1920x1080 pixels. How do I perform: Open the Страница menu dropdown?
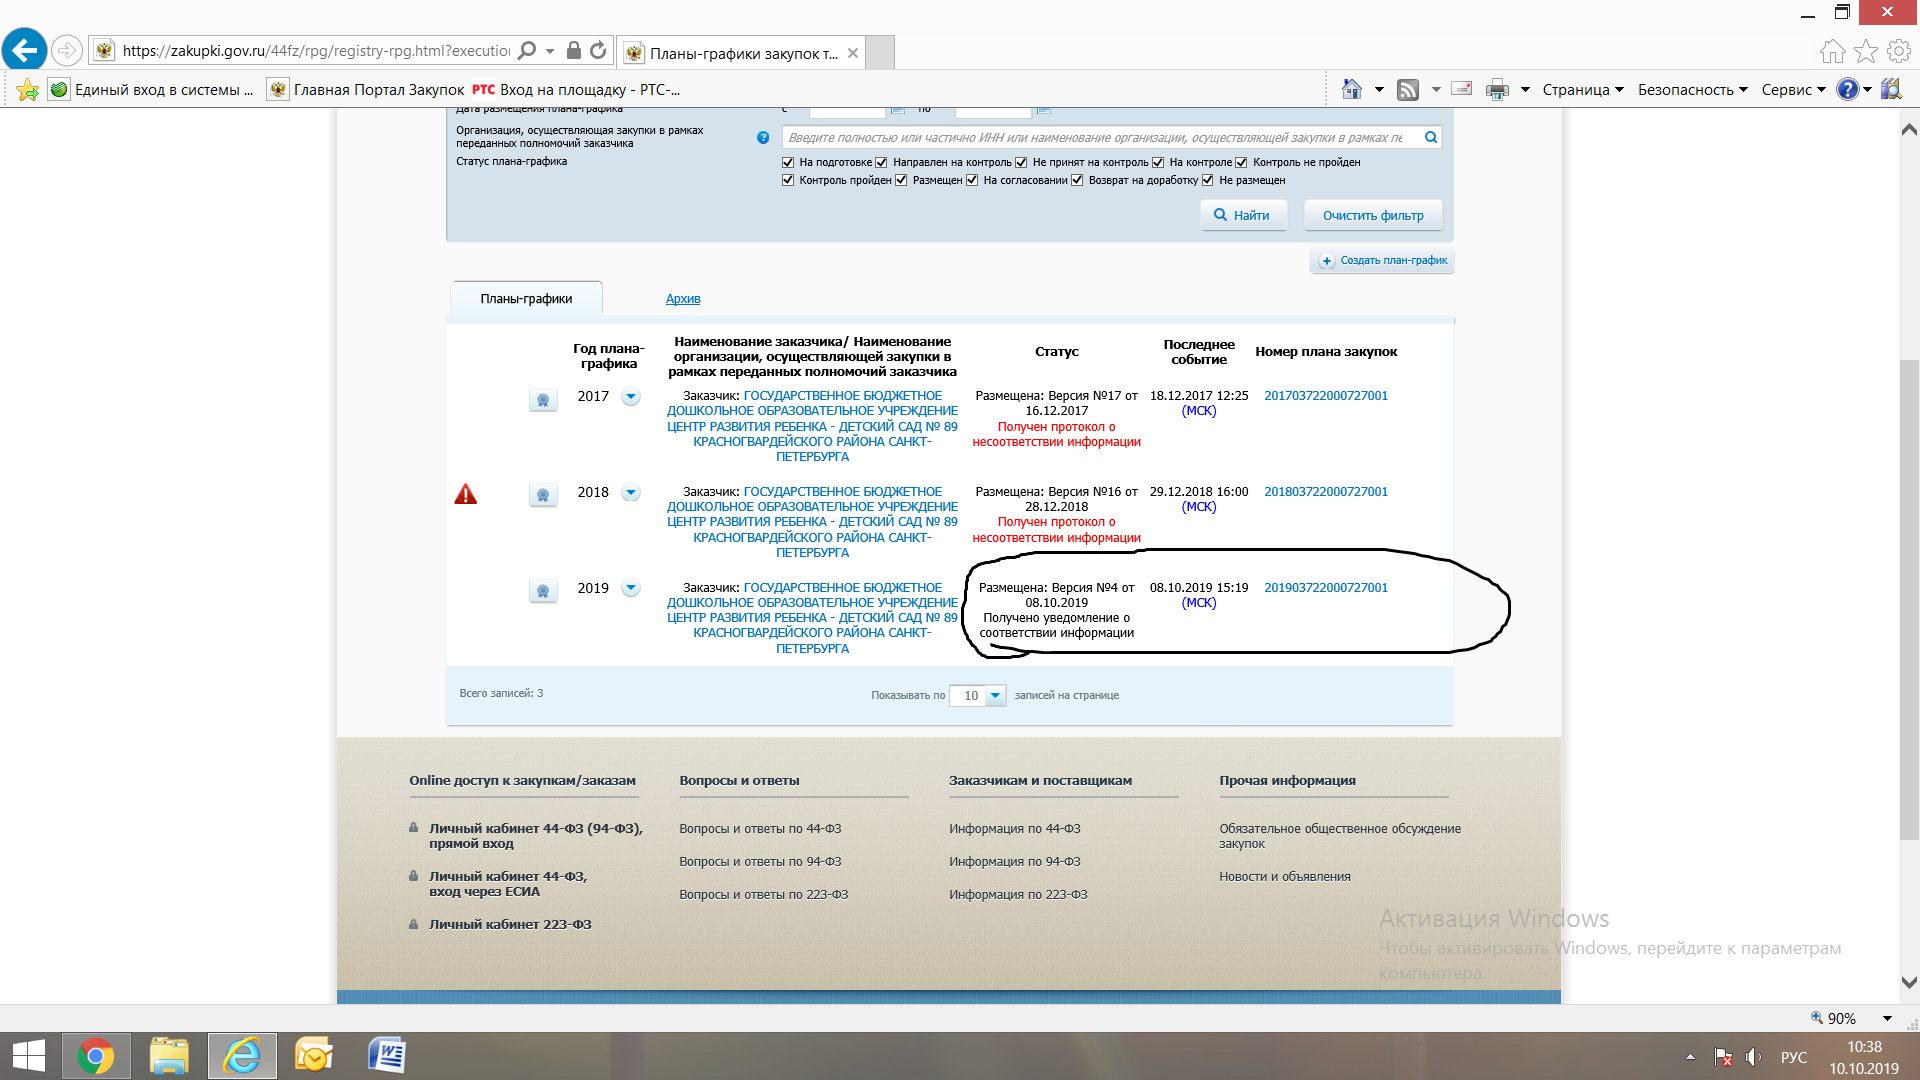click(x=1582, y=90)
